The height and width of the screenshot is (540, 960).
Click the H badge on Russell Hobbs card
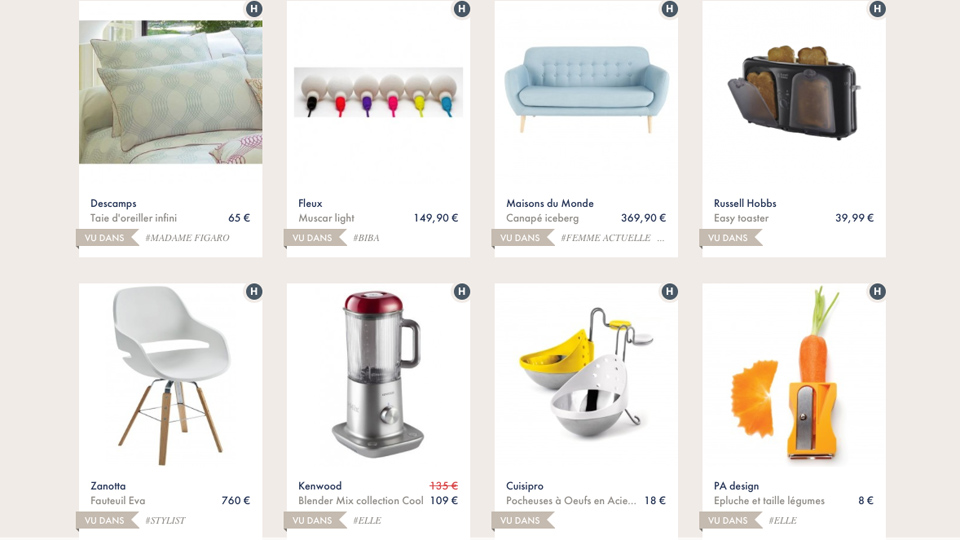tap(877, 9)
